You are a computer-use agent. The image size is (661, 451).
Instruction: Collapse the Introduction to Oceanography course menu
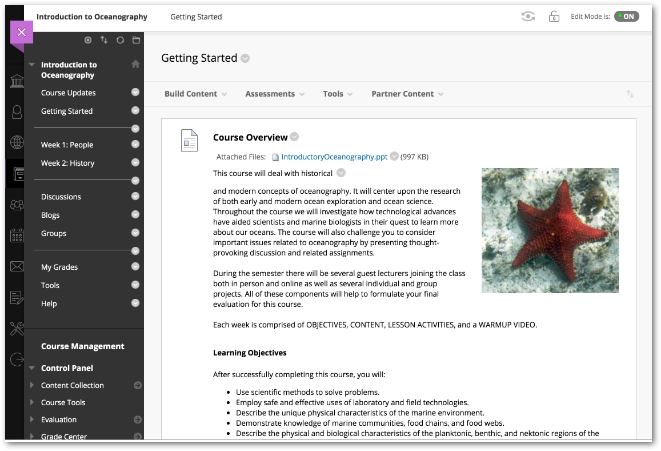click(x=32, y=65)
